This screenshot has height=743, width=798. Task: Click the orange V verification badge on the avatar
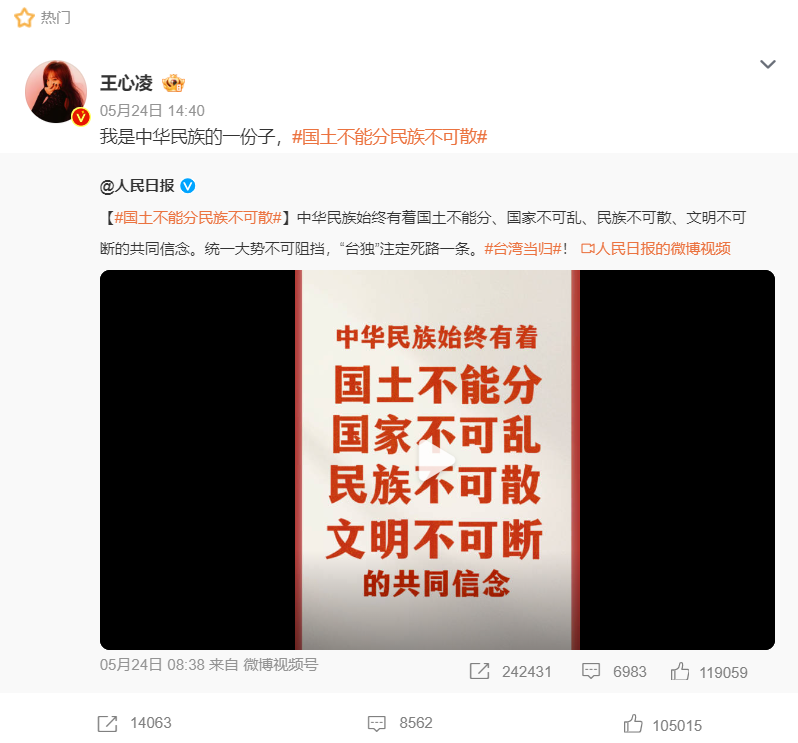80,117
